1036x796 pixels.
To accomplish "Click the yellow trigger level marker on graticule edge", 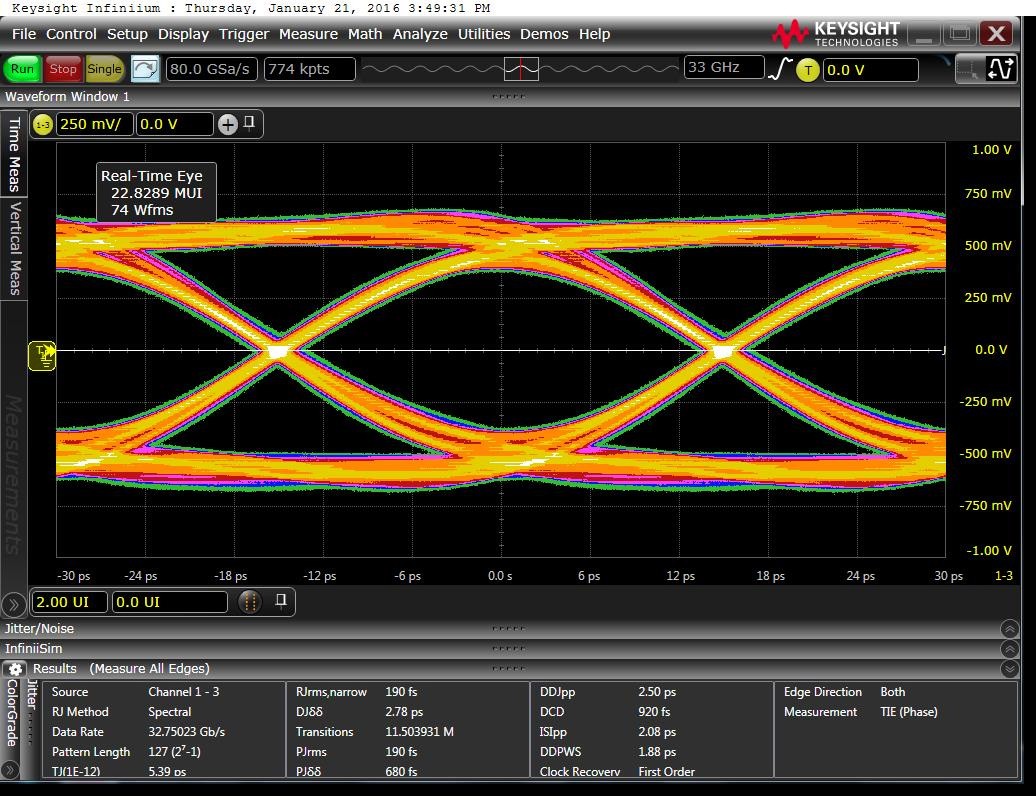I will point(42,355).
